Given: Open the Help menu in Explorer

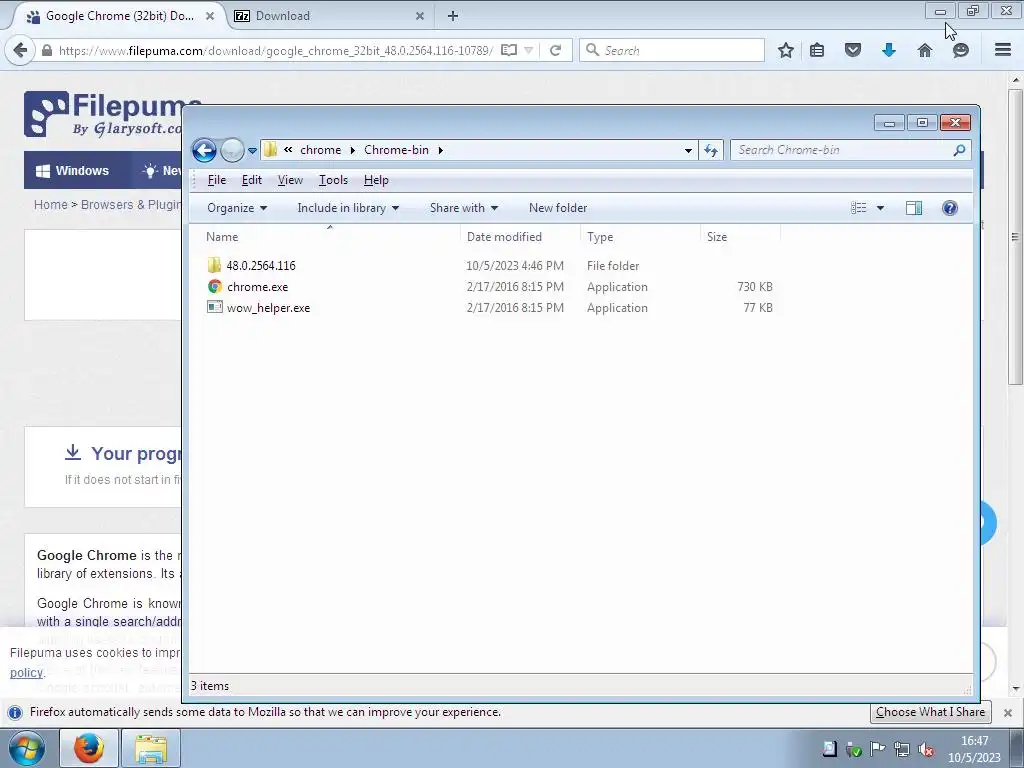Looking at the screenshot, I should point(376,180).
